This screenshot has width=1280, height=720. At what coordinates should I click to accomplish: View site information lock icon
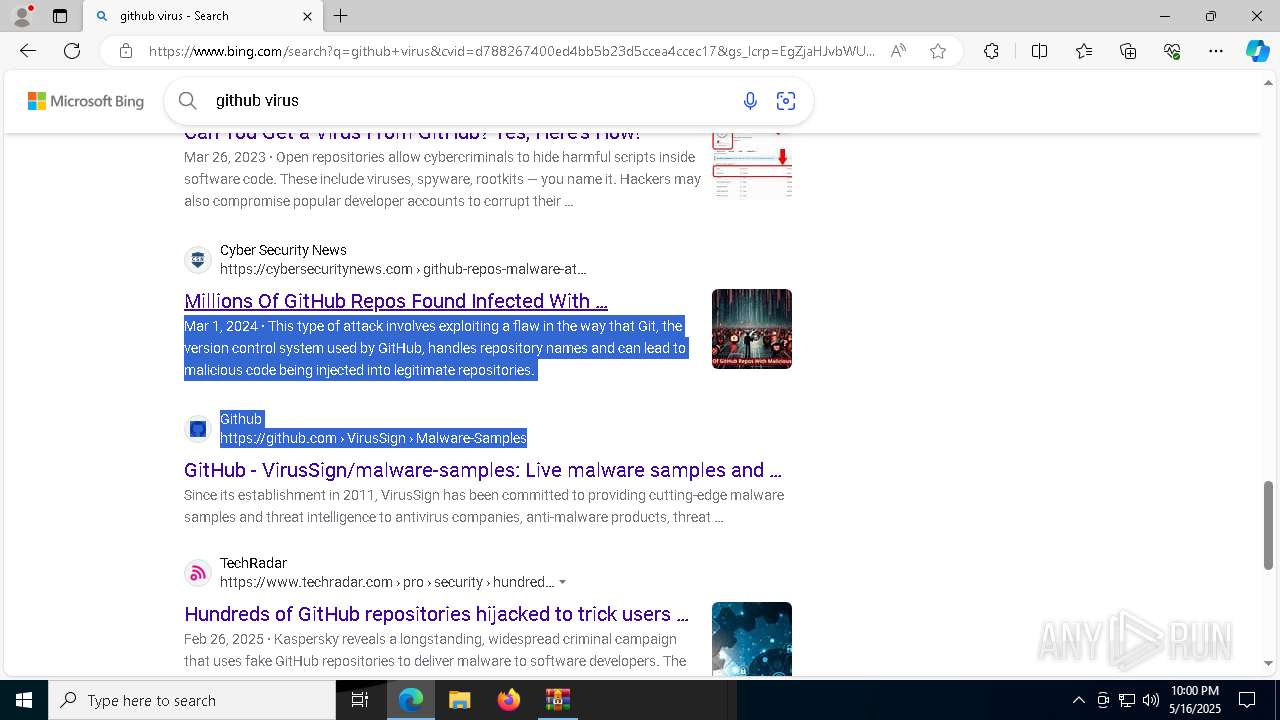click(126, 51)
